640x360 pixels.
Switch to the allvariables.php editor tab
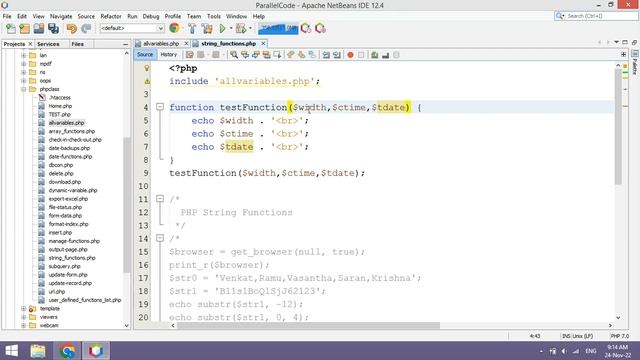tap(161, 43)
